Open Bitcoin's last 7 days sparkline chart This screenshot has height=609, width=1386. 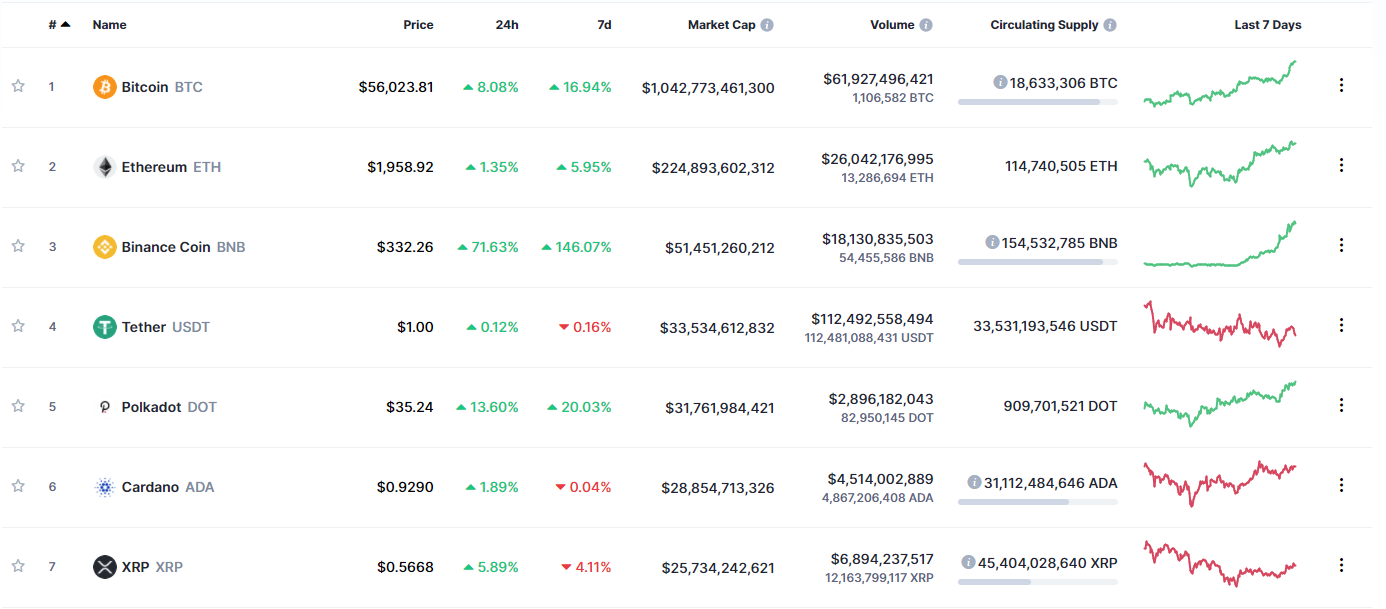[x=1220, y=84]
